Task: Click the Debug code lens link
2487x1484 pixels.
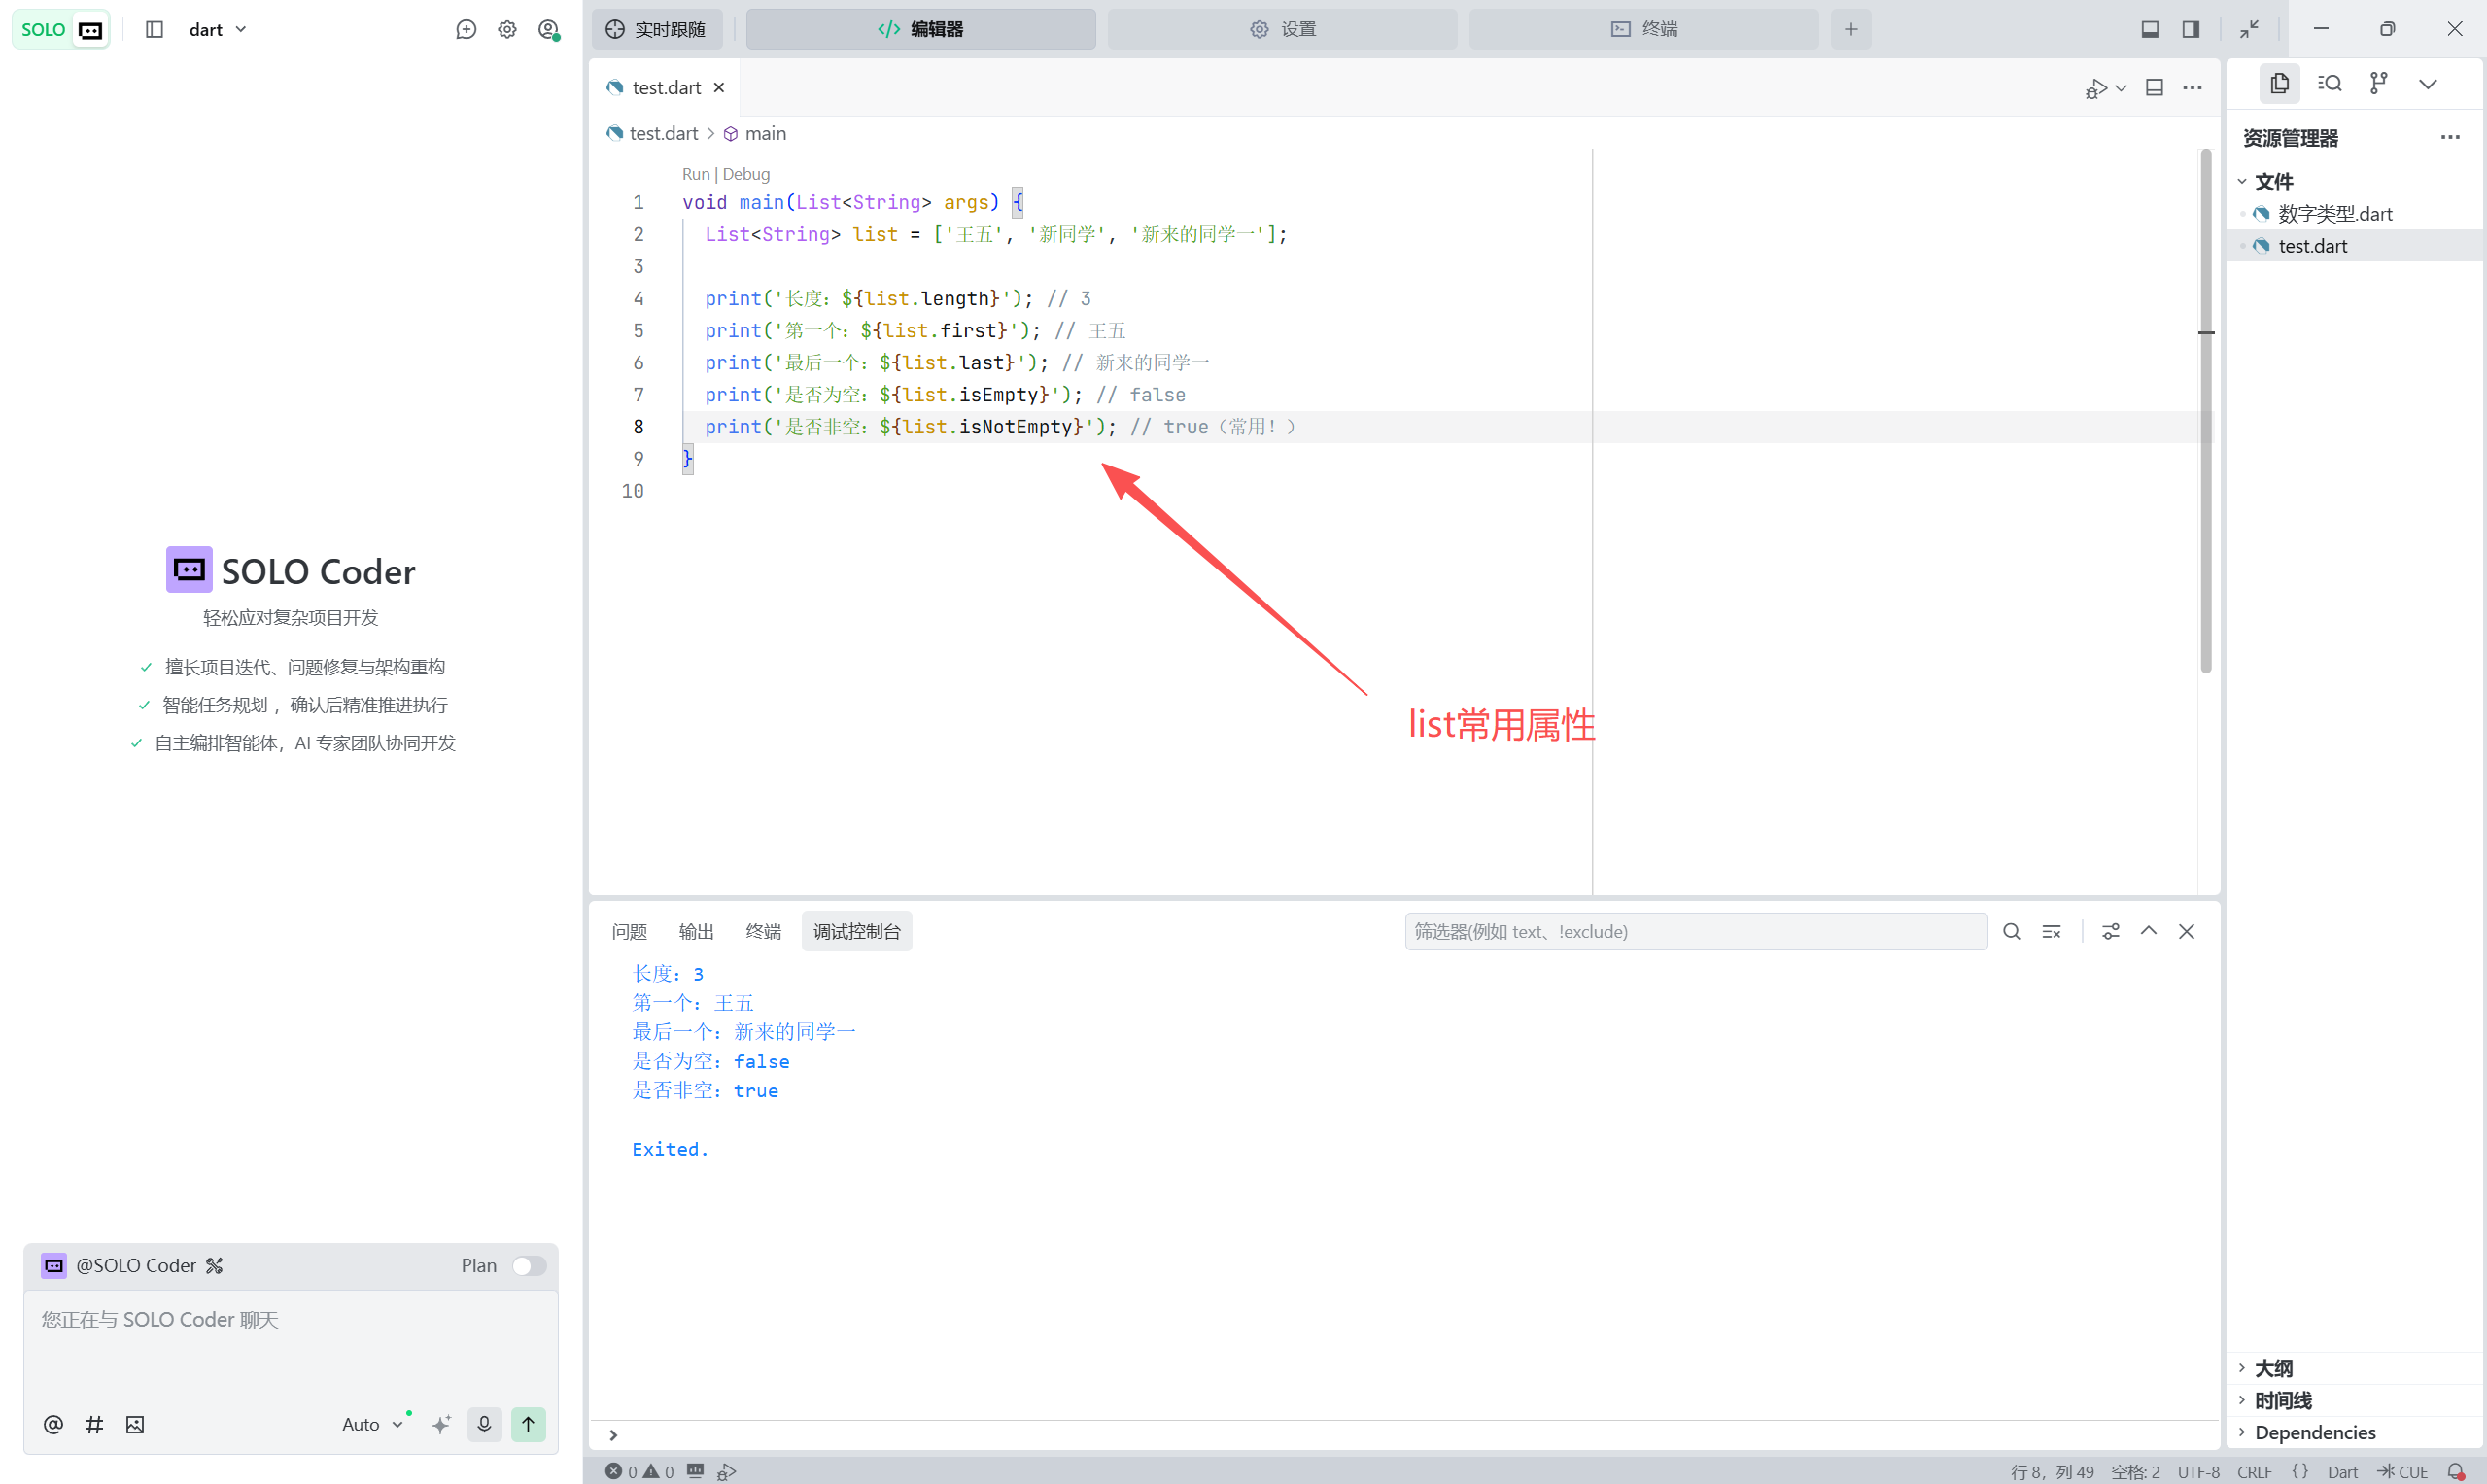Action: 746,174
